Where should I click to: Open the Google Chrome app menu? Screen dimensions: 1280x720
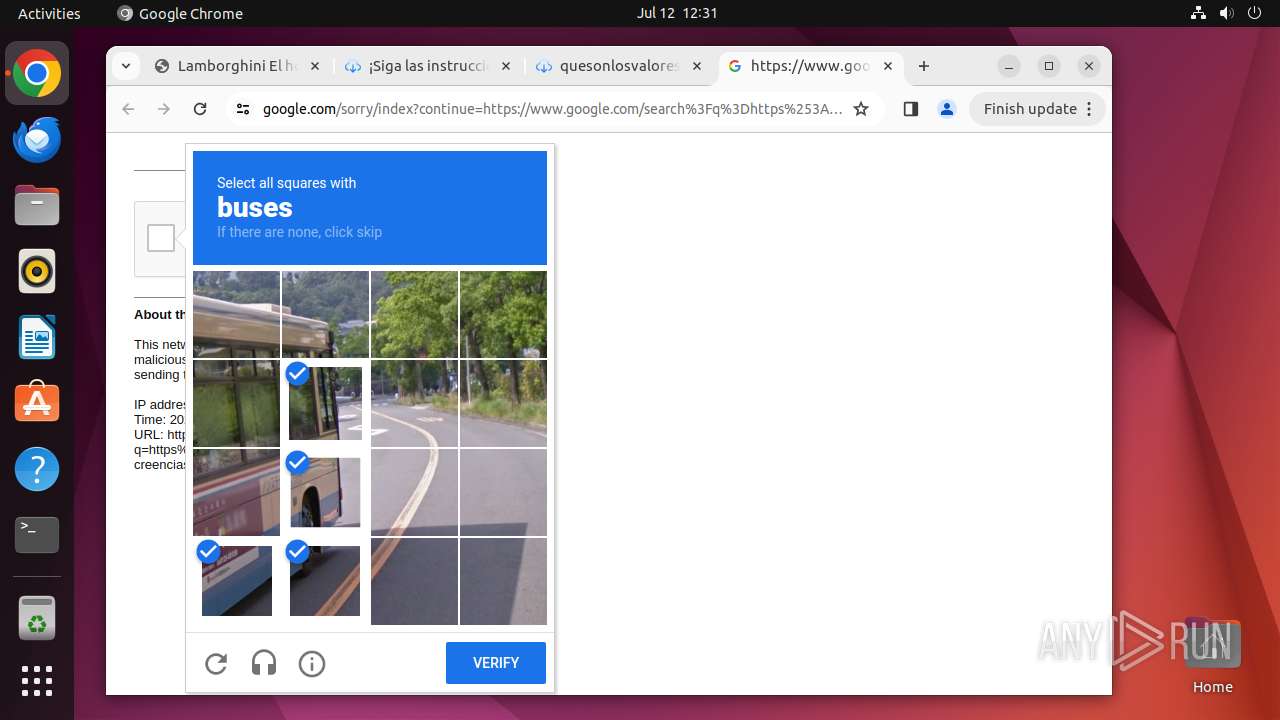(180, 13)
